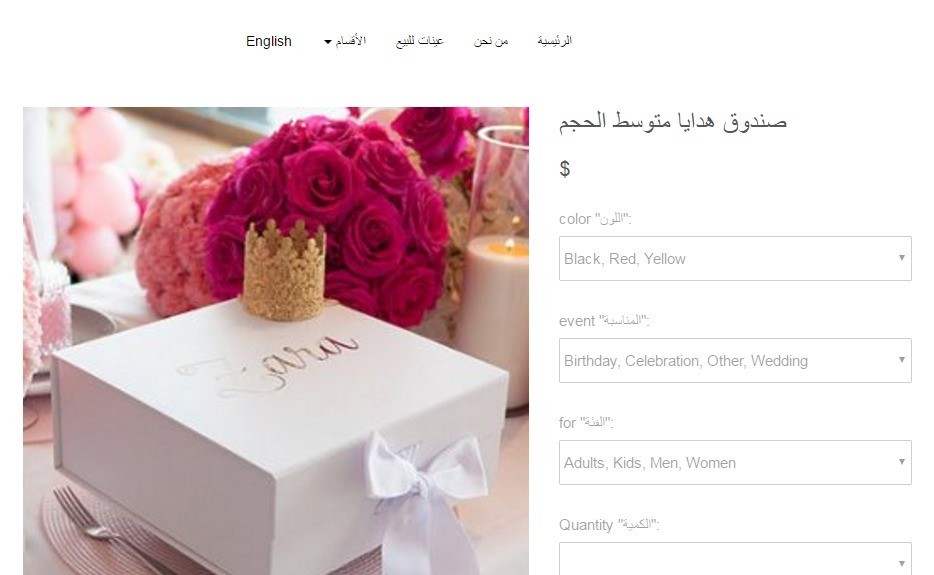
Task: Click the product title صندوق هدايا متوسط الحجم
Action: click(x=673, y=121)
